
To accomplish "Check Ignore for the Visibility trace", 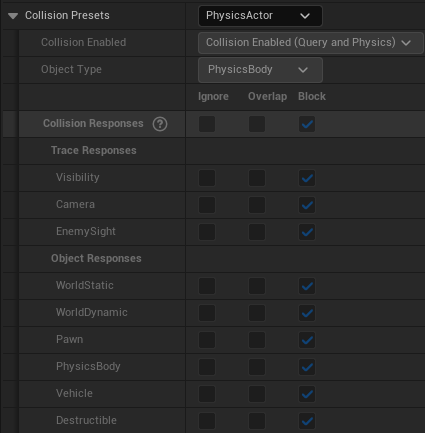I will [x=207, y=178].
